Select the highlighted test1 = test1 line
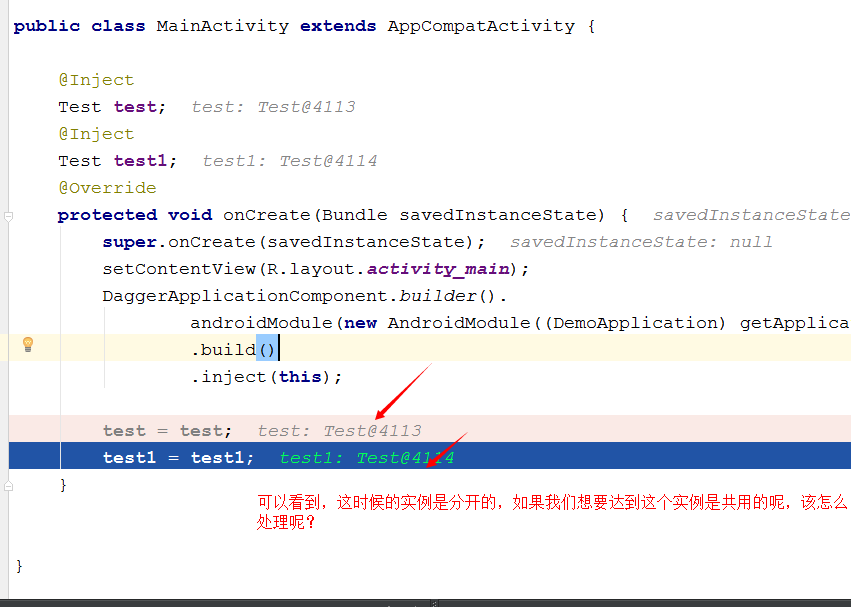 coord(430,456)
